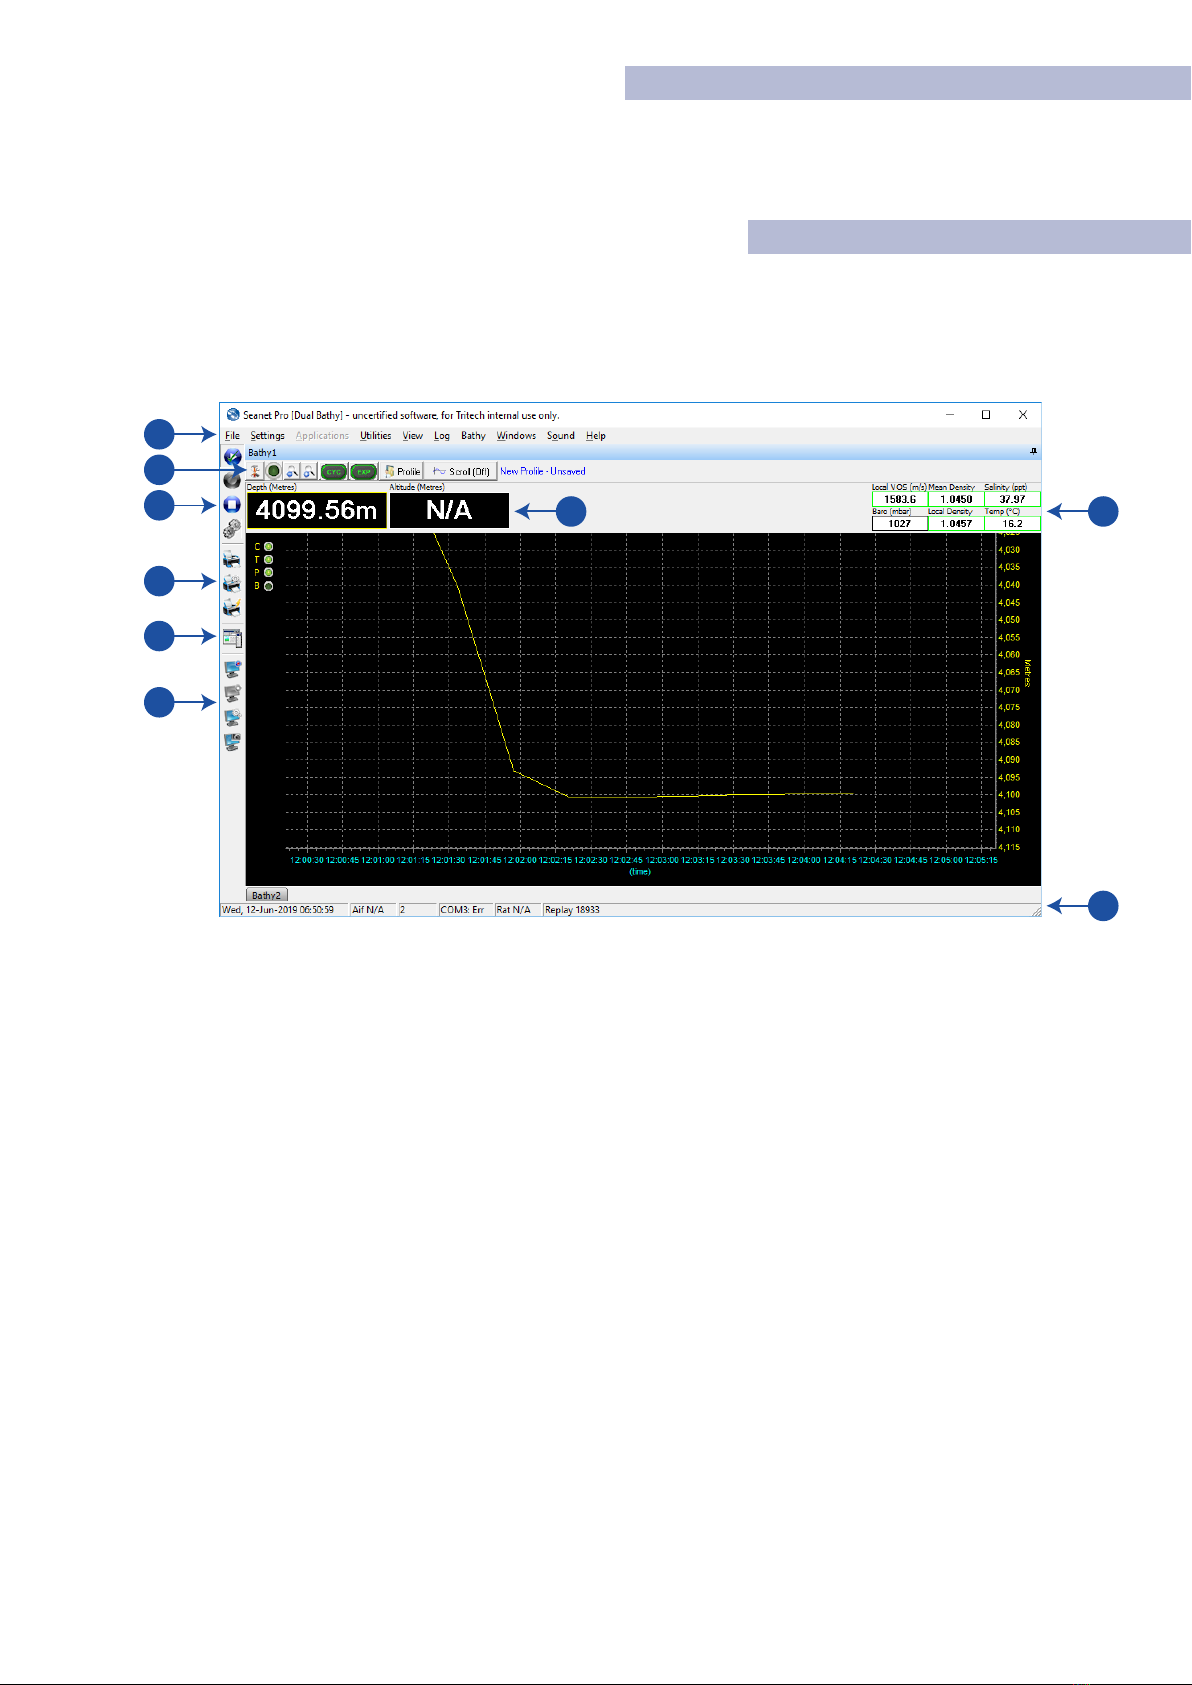Toggle the P indicator light
Screen dimensions: 1192x1685
[x=268, y=573]
